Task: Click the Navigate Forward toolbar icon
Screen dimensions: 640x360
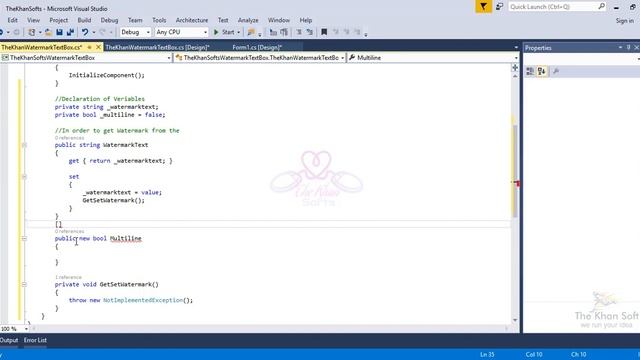Action: (x=16, y=32)
